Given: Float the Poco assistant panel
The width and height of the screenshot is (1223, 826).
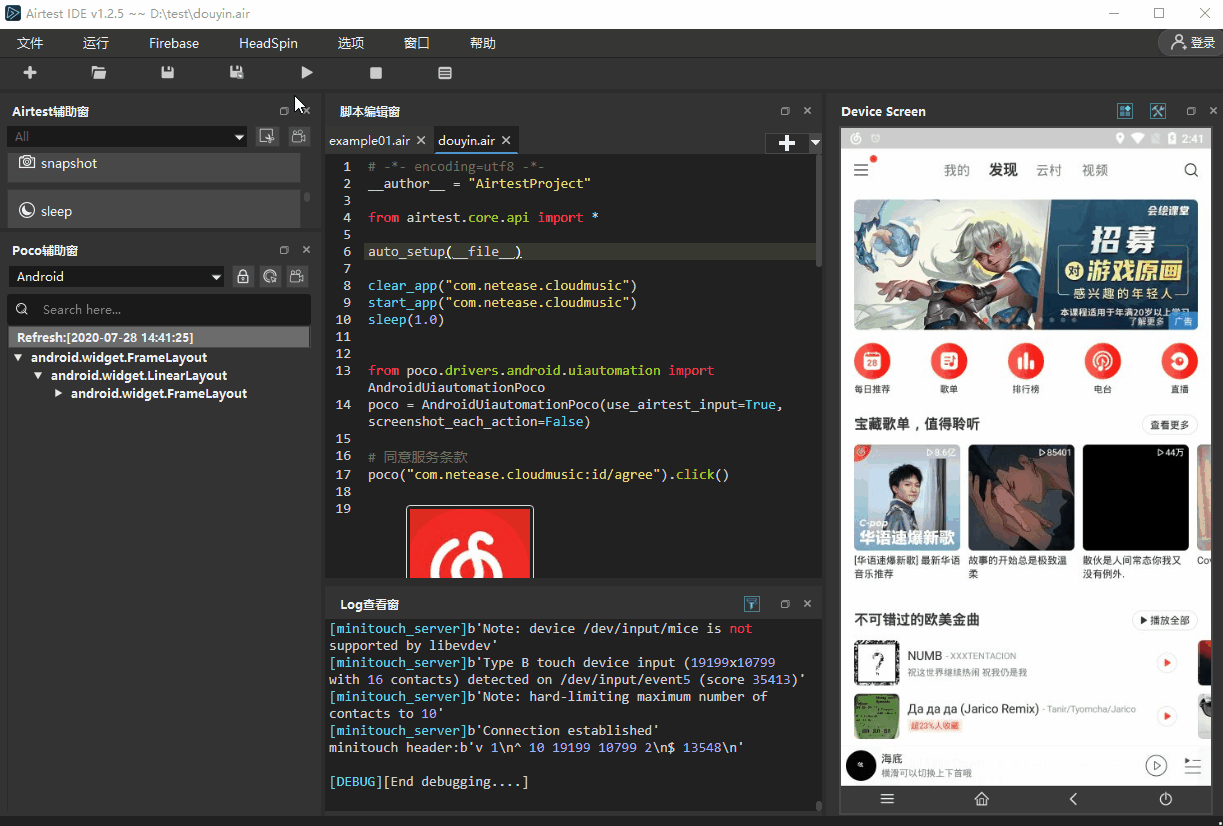Looking at the screenshot, I should 284,250.
